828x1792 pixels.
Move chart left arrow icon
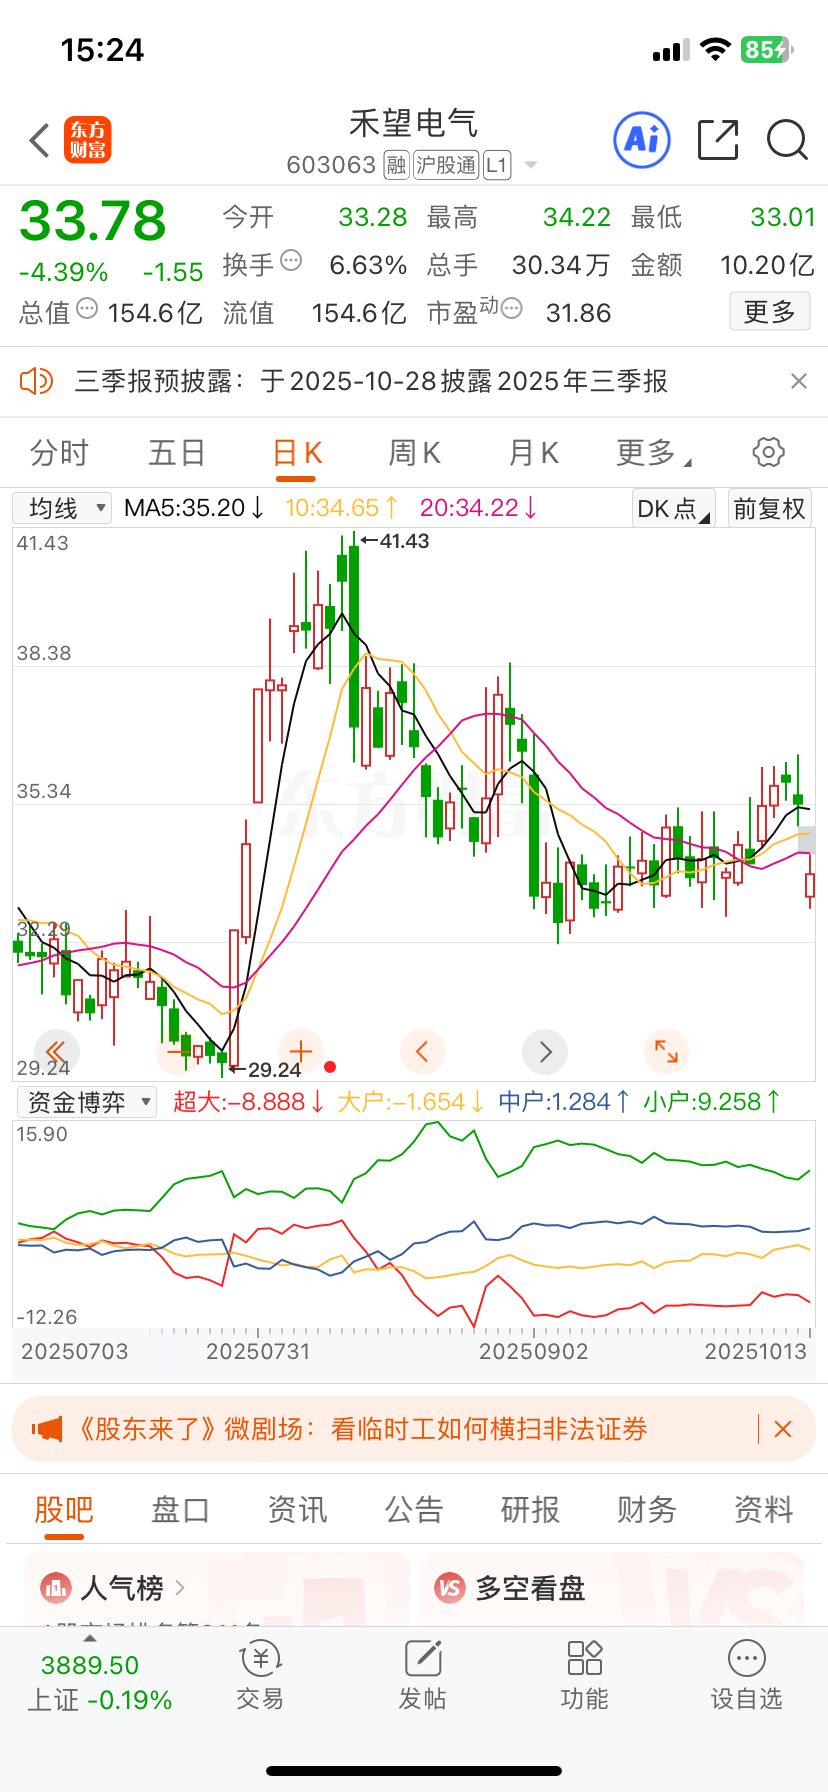coord(422,1051)
